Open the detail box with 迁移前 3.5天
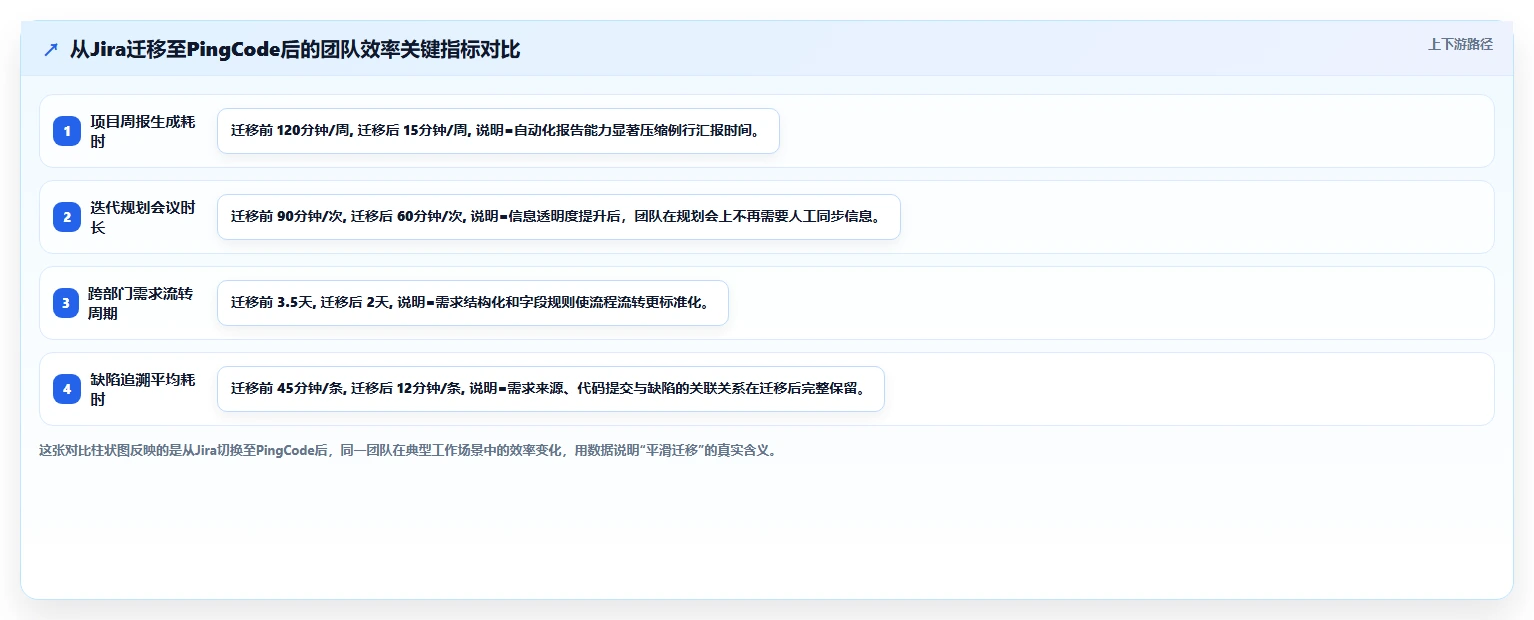This screenshot has height=620, width=1534. coord(473,303)
